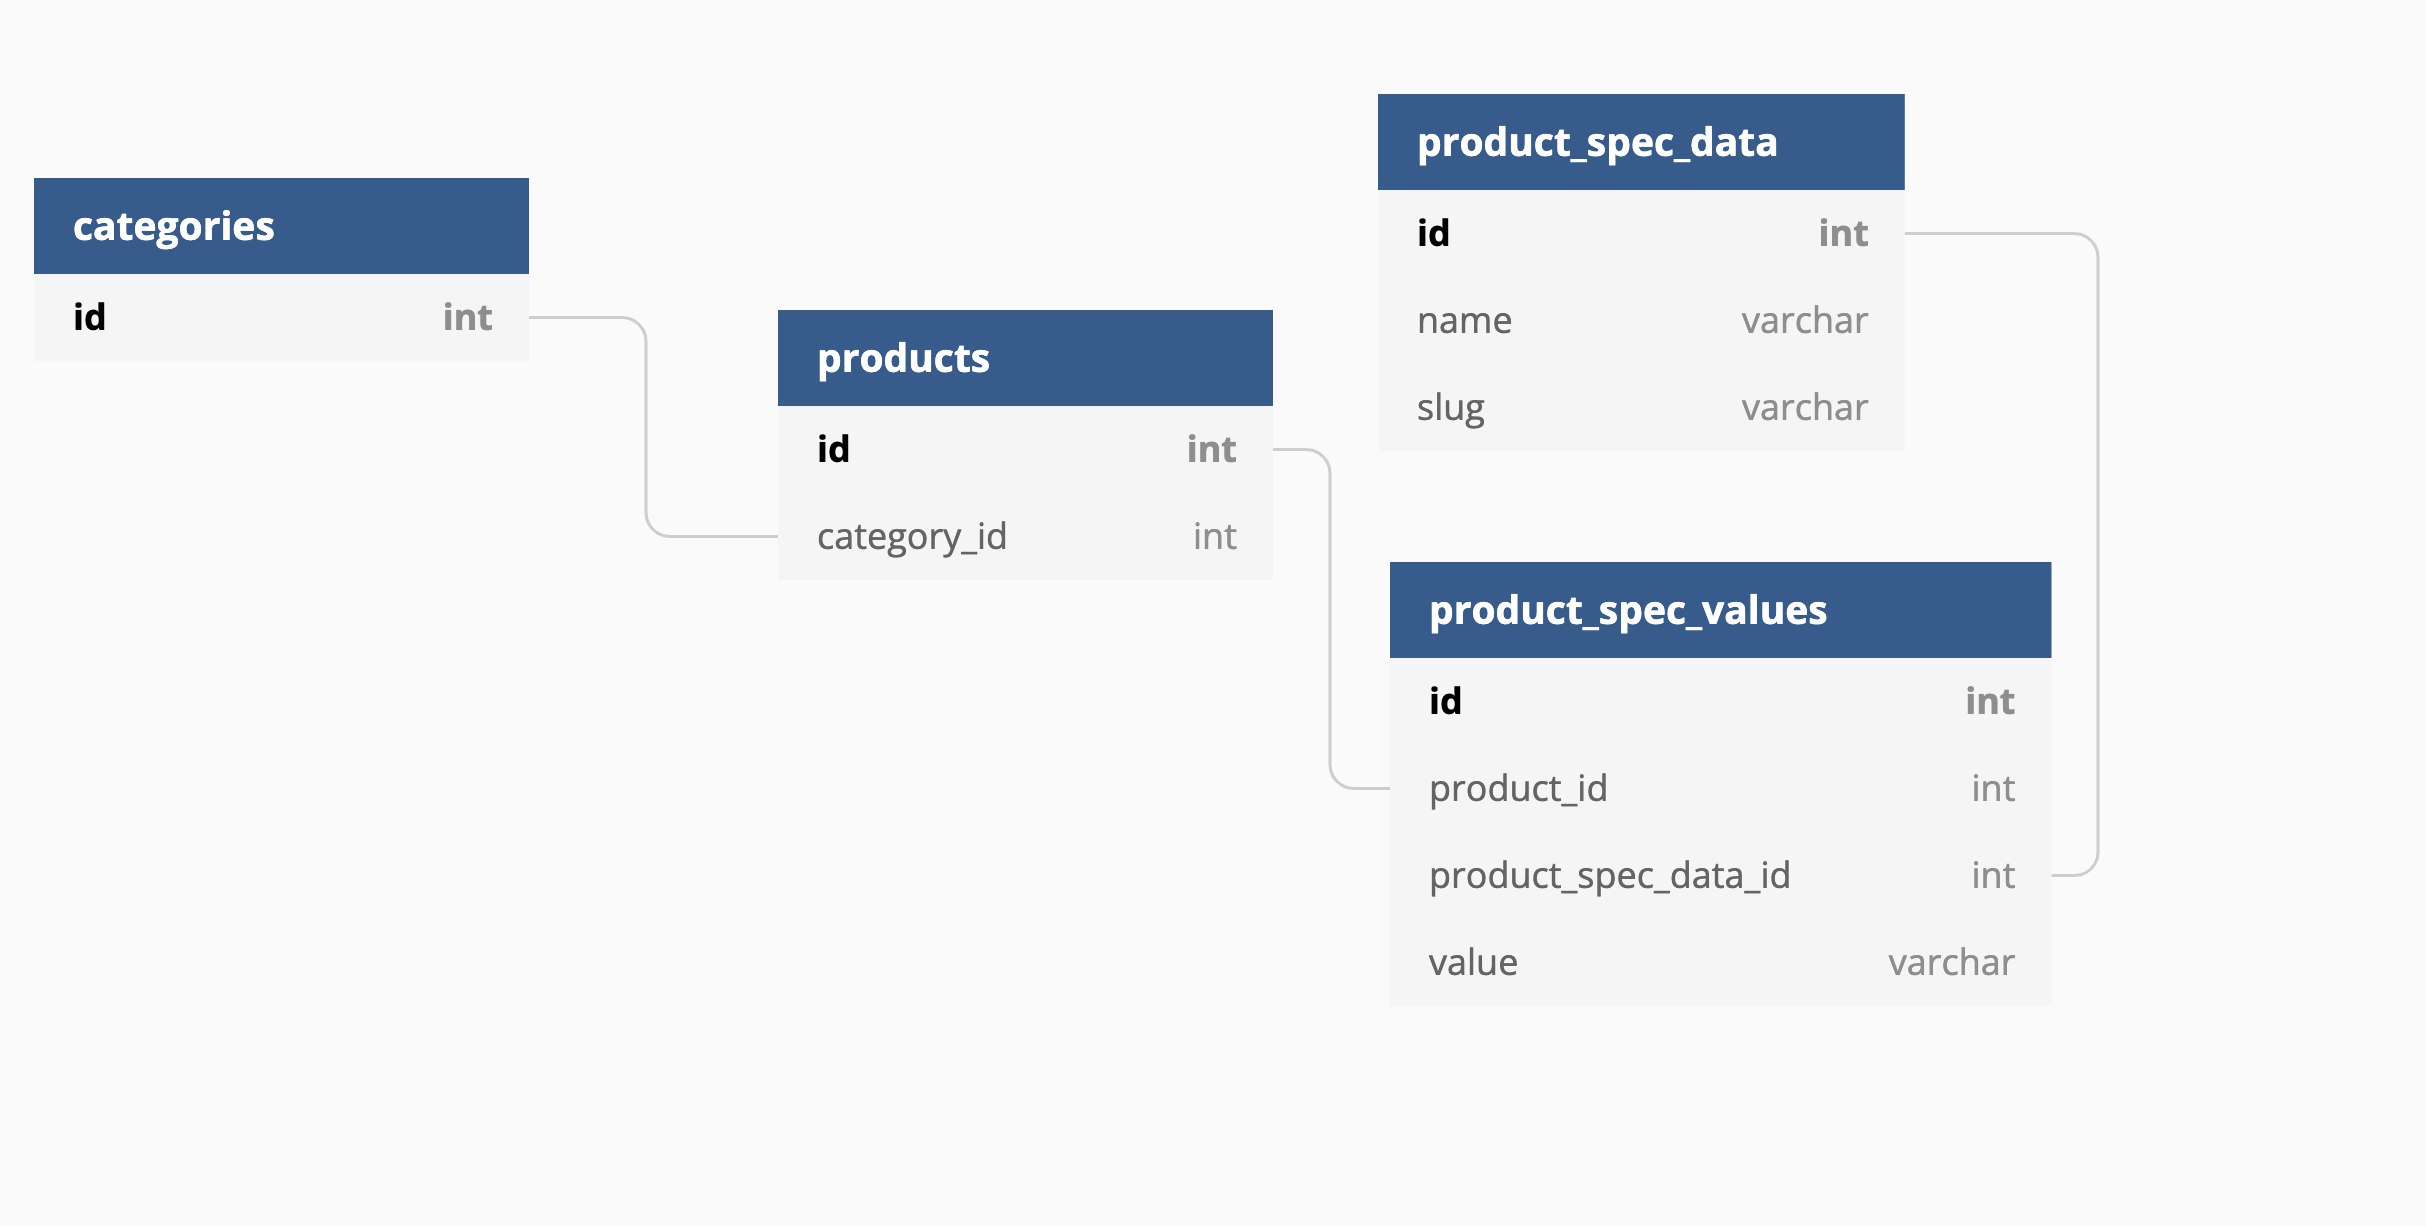Select the id column of product_spec_data
The width and height of the screenshot is (2426, 1226).
[x=1434, y=234]
